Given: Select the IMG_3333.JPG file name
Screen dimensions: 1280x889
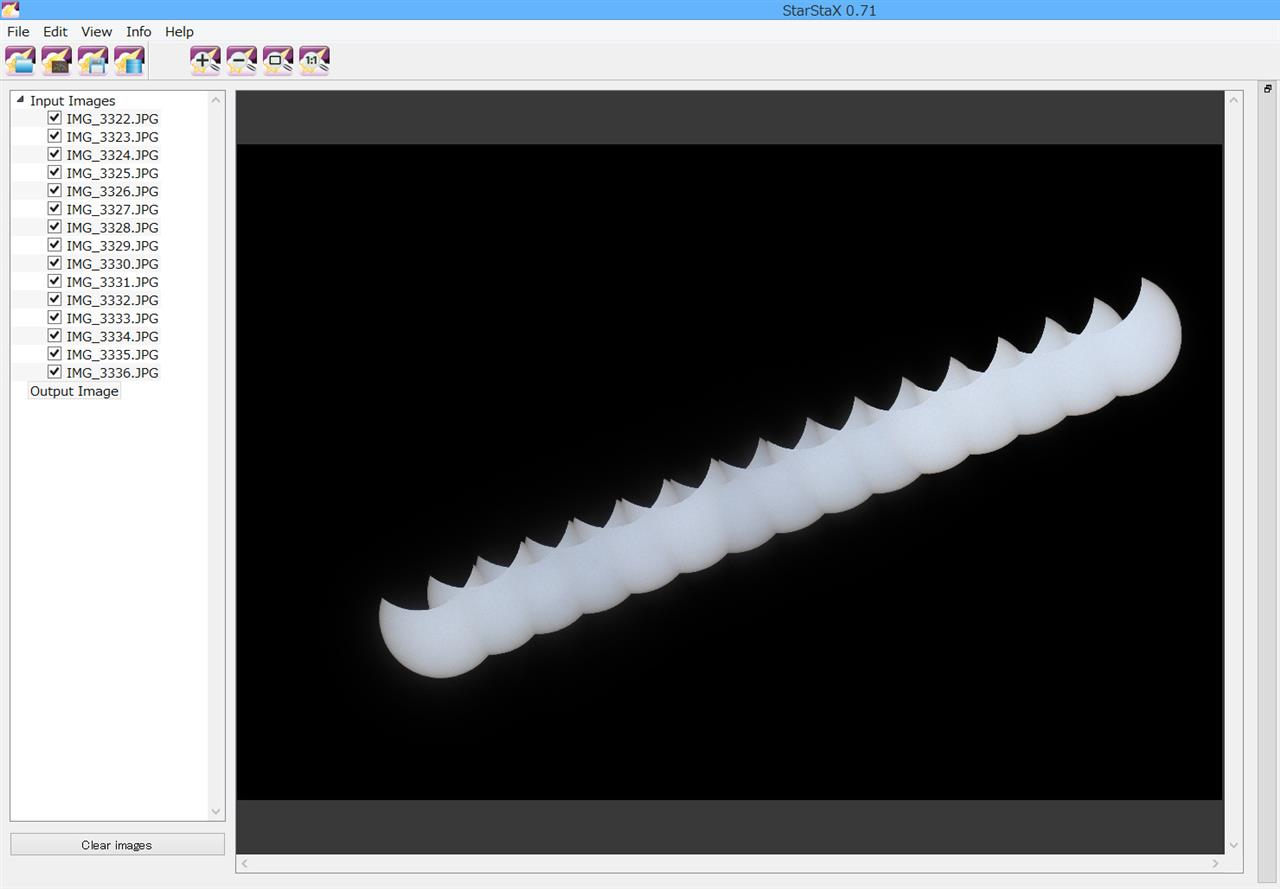Looking at the screenshot, I should tap(112, 318).
